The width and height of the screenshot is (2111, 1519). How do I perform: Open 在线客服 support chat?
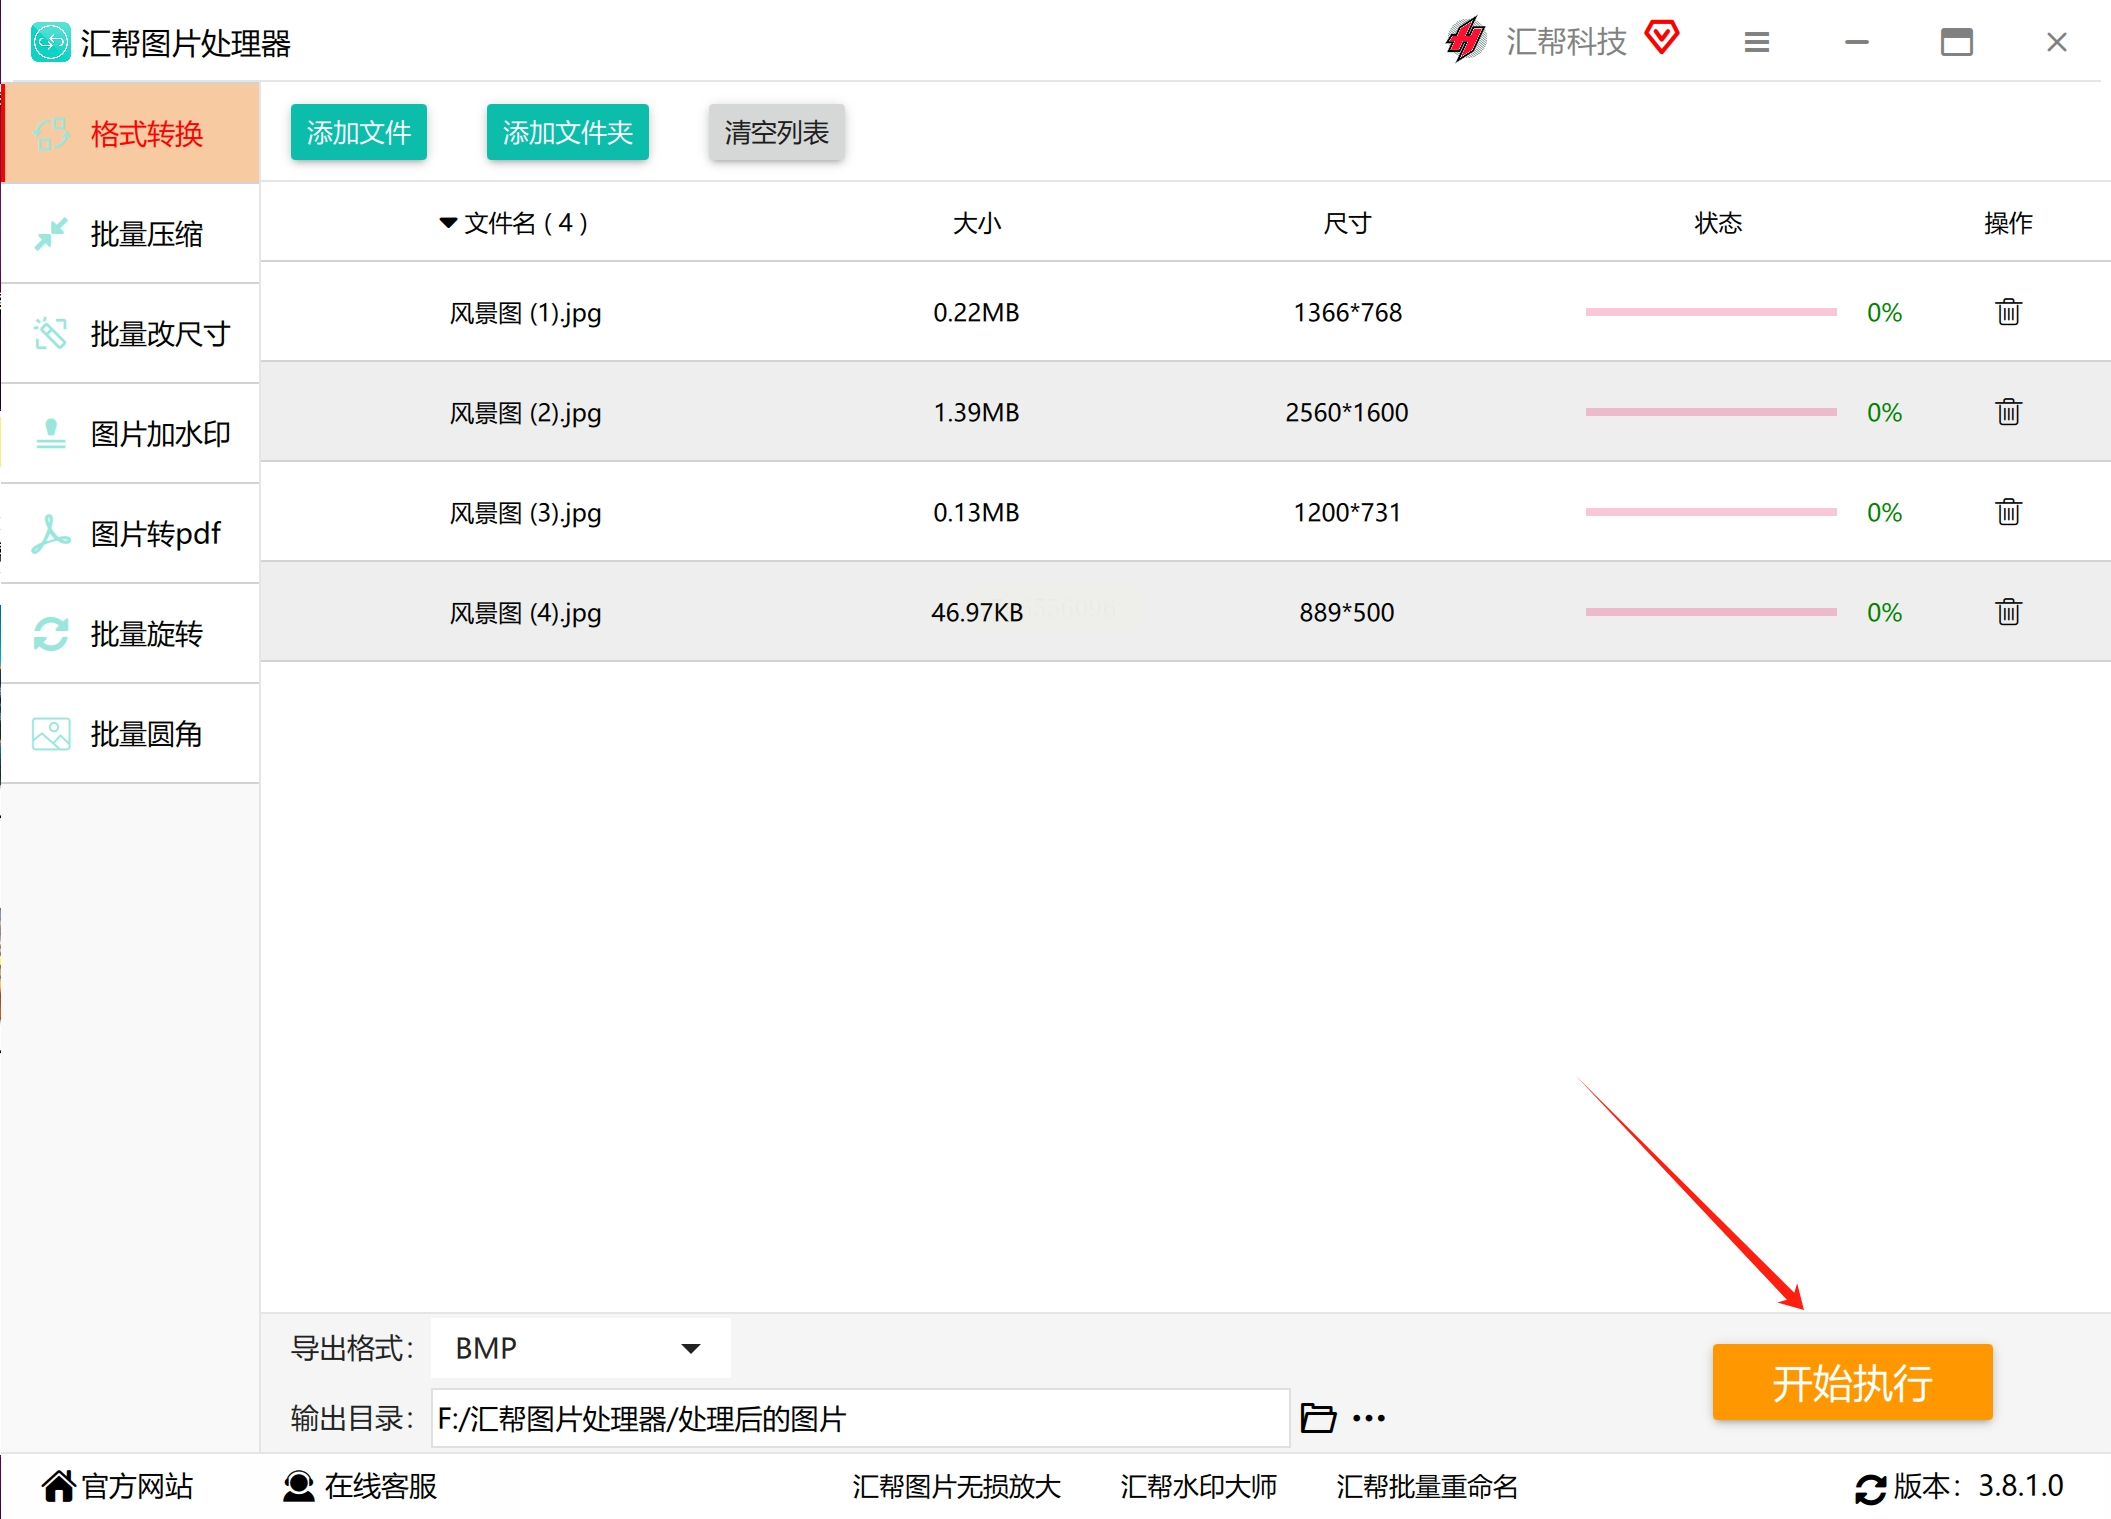coord(360,1486)
